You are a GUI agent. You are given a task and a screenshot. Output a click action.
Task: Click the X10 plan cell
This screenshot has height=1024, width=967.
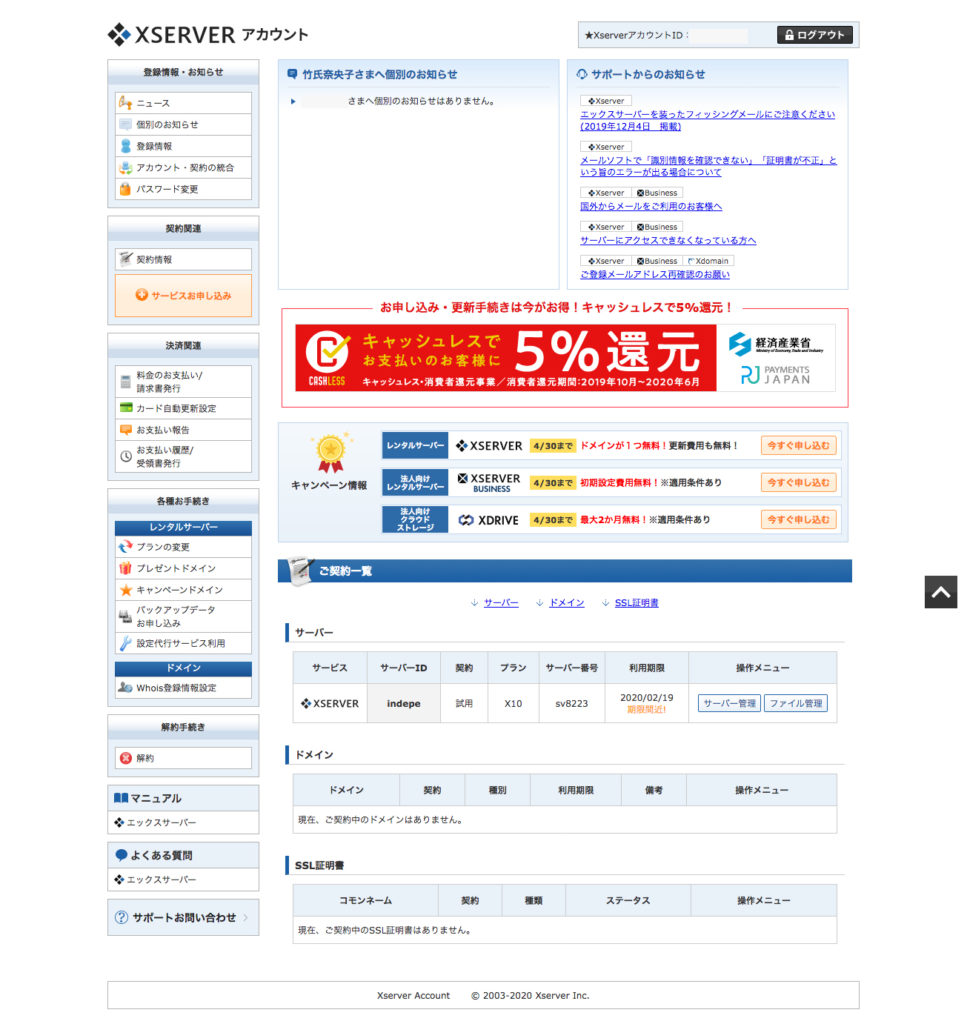(x=513, y=703)
